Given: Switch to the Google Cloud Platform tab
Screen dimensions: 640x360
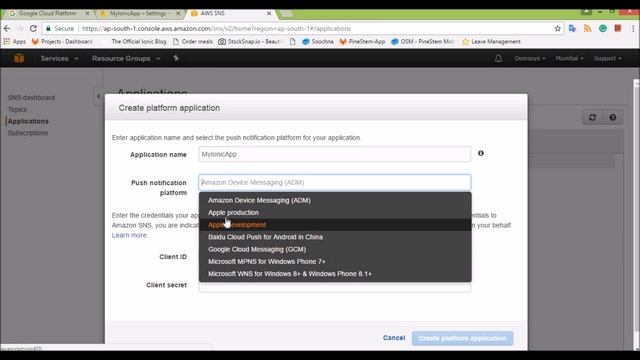Looking at the screenshot, I should coord(48,13).
